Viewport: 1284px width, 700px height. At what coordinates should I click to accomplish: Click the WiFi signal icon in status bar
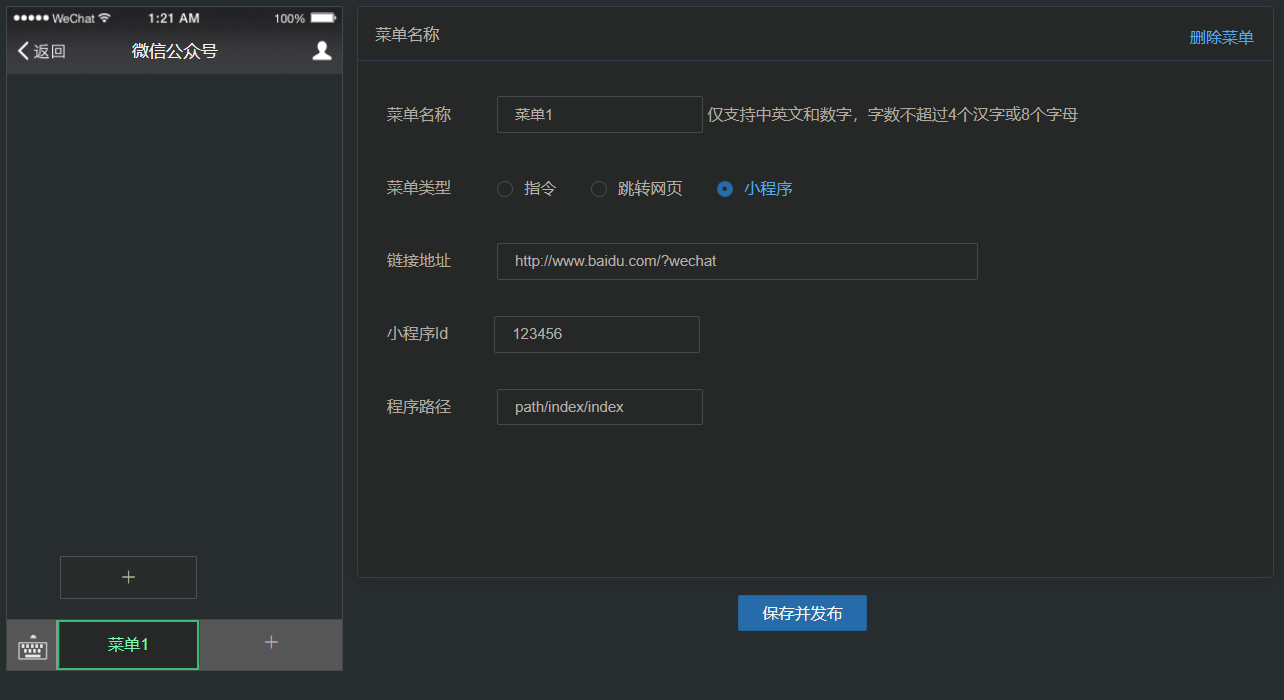104,18
